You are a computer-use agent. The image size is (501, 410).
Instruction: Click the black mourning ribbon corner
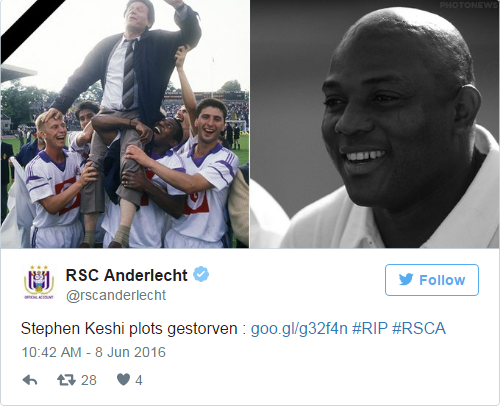(28, 25)
